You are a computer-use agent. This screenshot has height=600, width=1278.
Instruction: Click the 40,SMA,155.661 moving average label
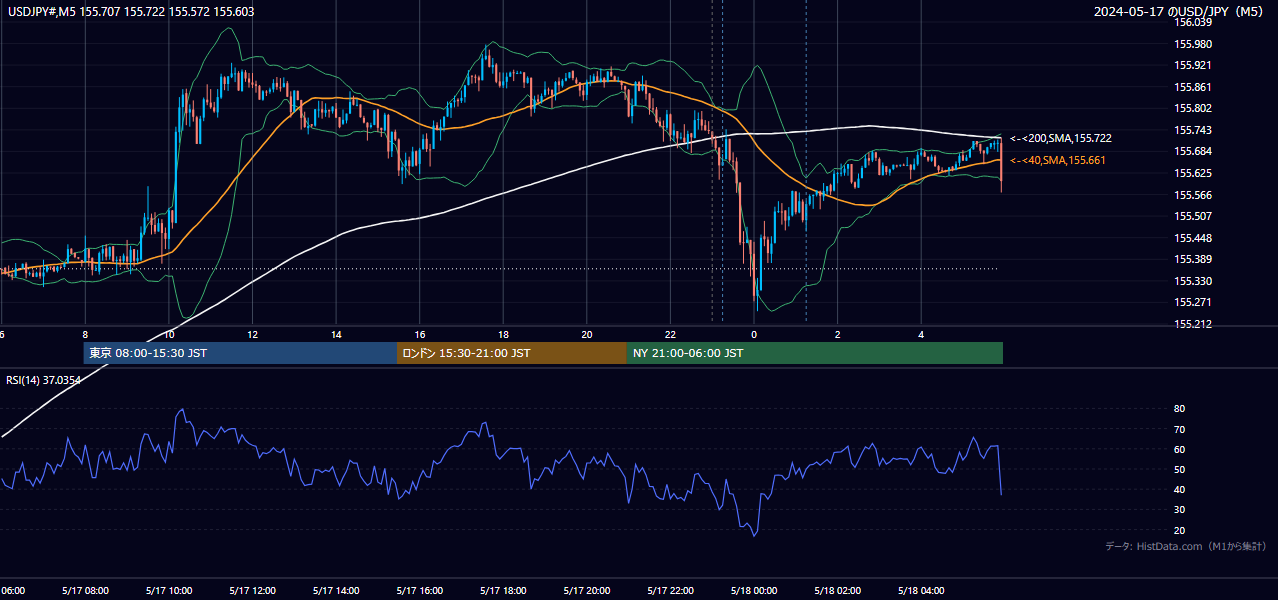[1058, 160]
